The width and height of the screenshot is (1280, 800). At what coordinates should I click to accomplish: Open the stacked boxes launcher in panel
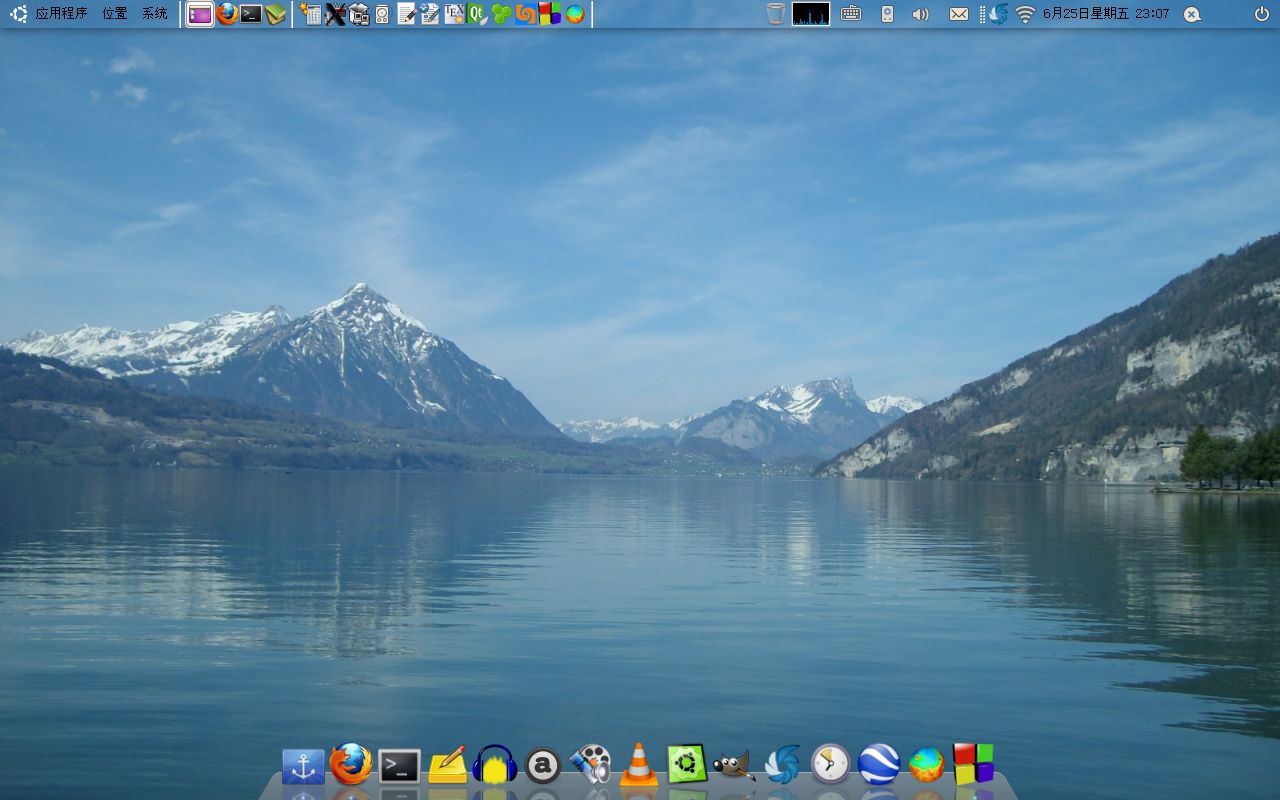tap(359, 14)
